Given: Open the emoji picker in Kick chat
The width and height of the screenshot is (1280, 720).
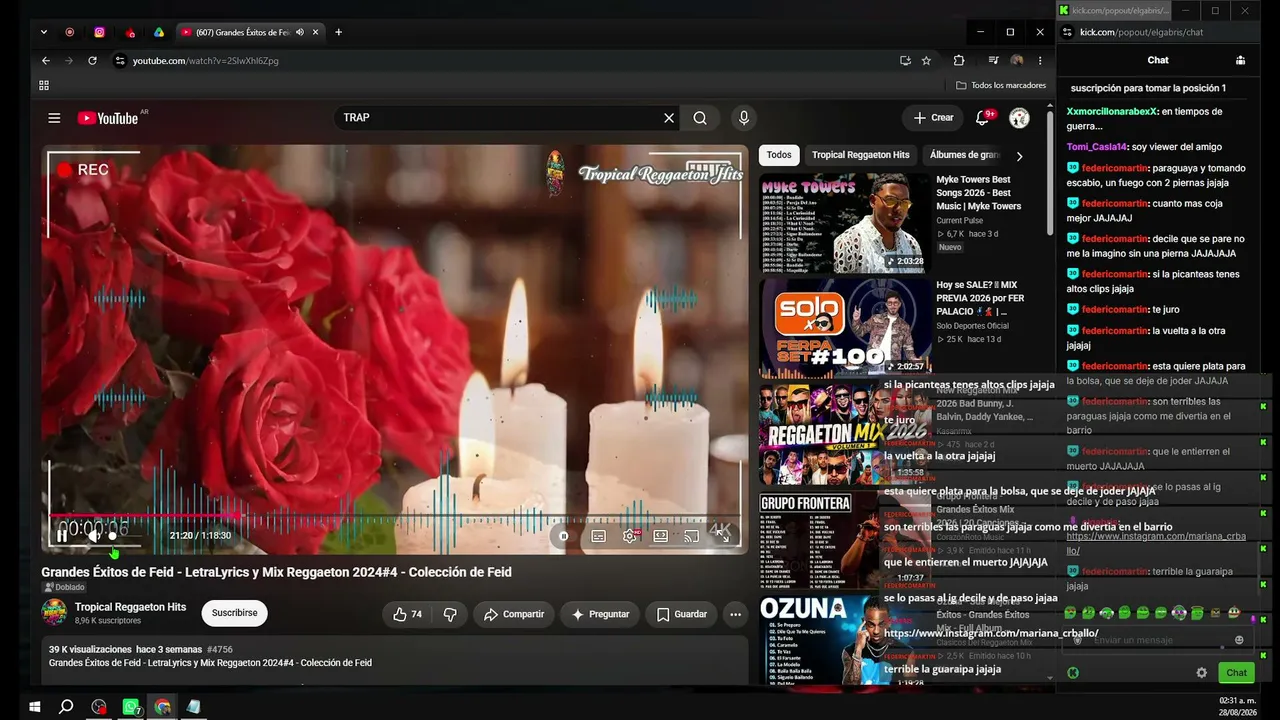Looking at the screenshot, I should tap(1239, 640).
